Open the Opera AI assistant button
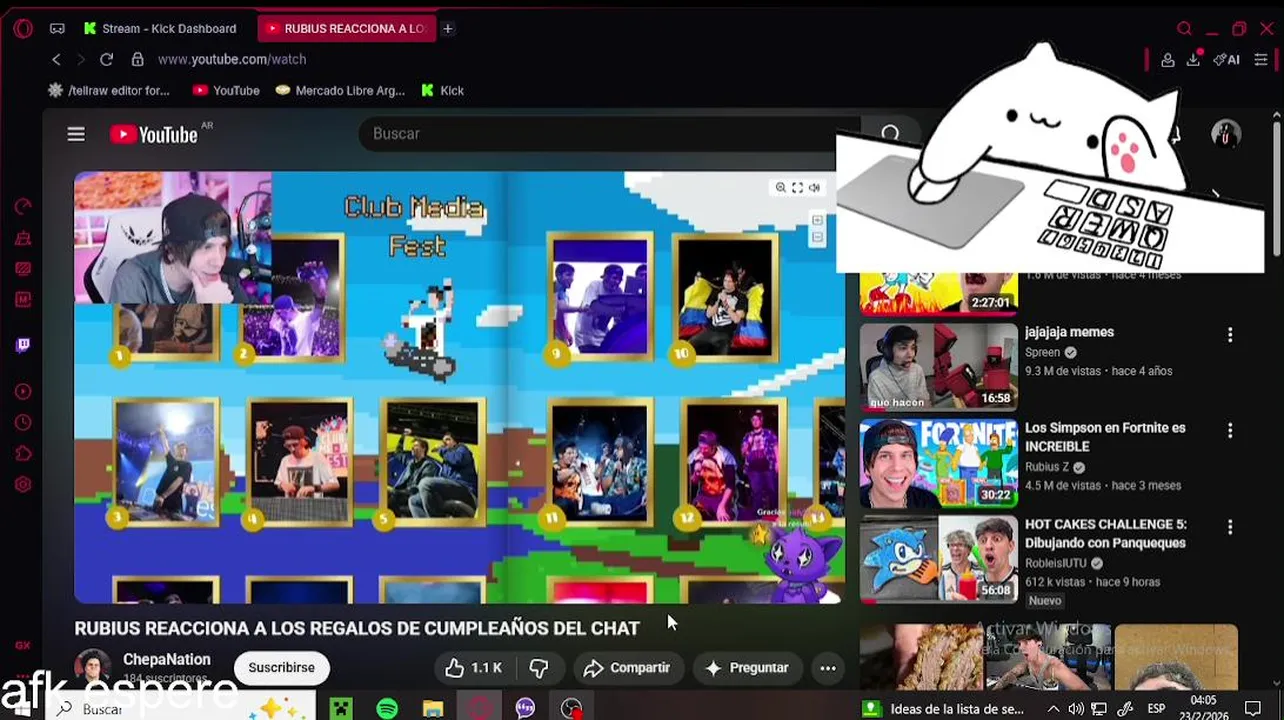 pyautogui.click(x=1226, y=60)
